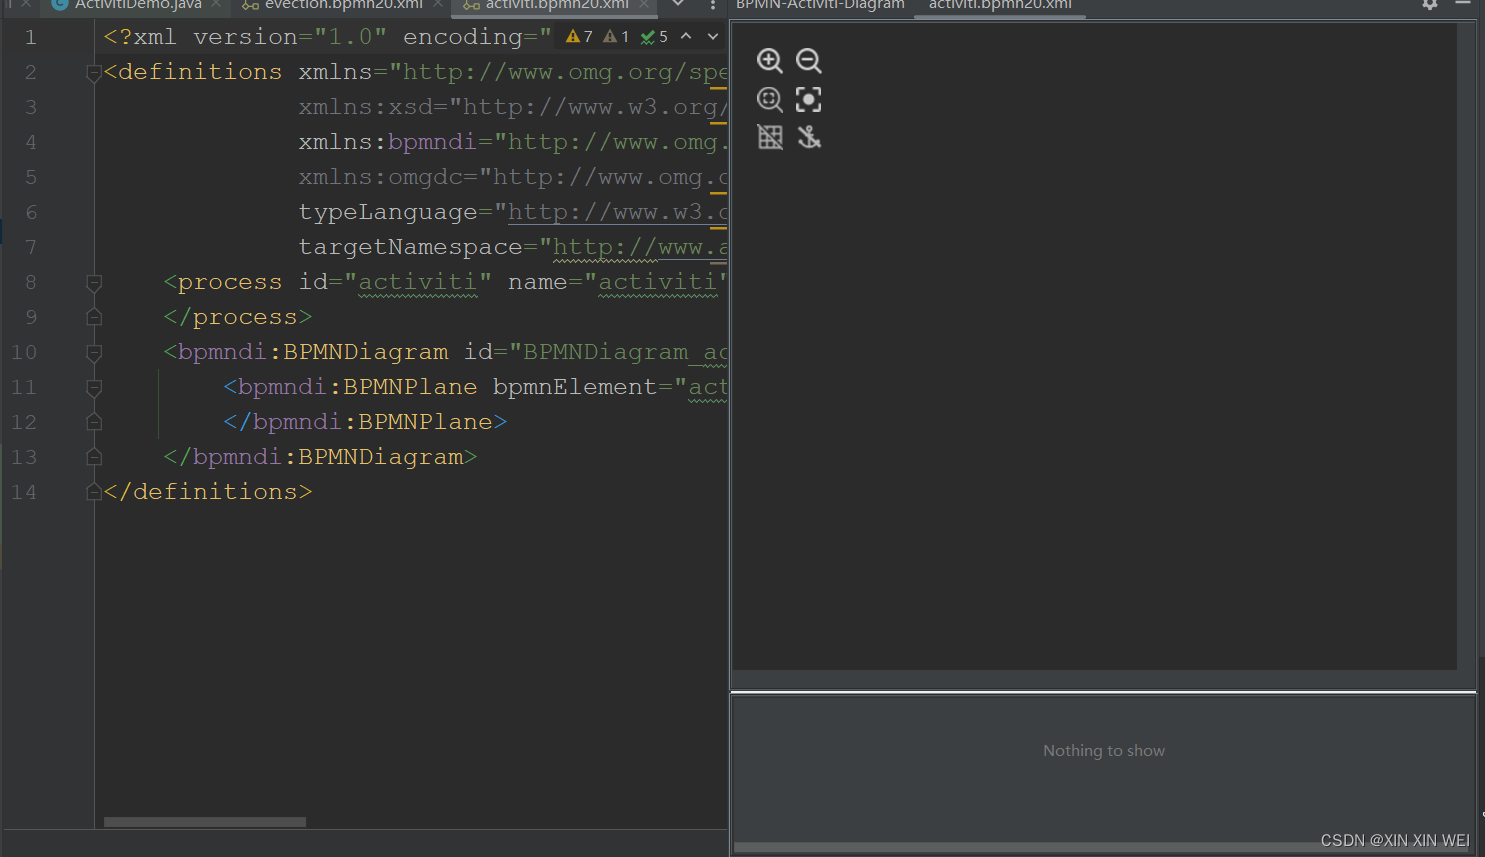This screenshot has width=1485, height=857.
Task: Switch to the ActivitiDemo.java tab
Action: point(138,5)
